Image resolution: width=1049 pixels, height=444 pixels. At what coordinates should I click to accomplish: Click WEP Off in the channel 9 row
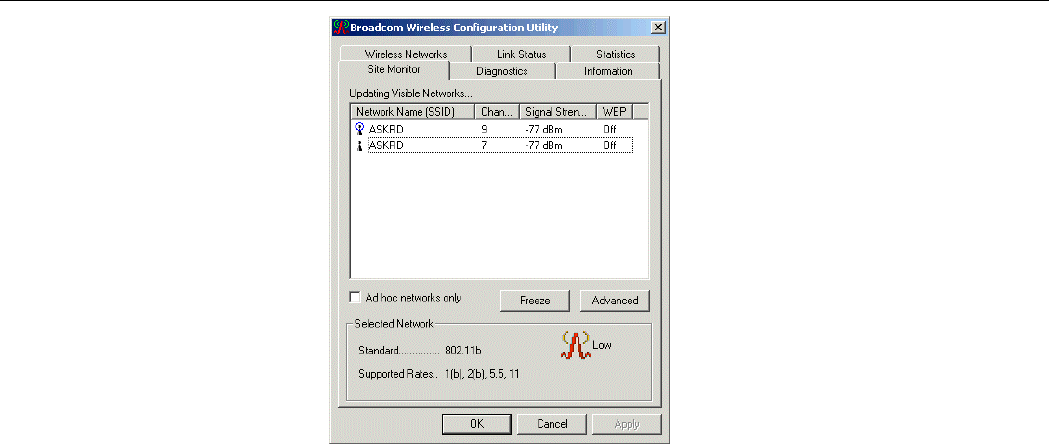tap(609, 129)
